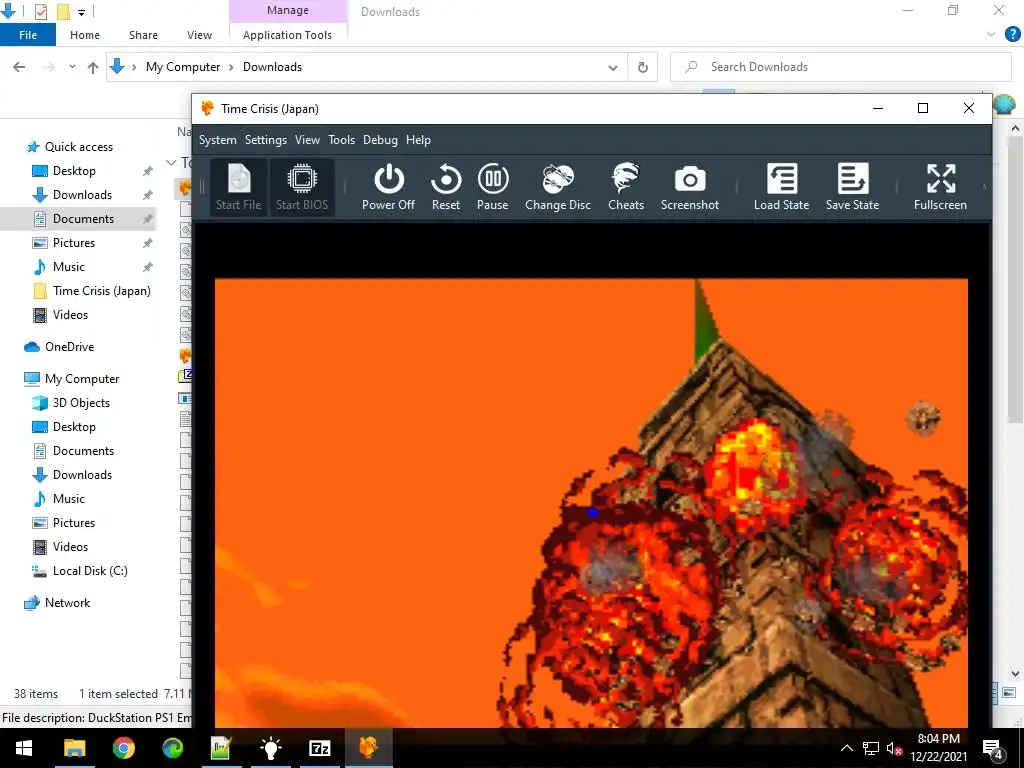This screenshot has height=768, width=1024.
Task: Open the Cheats toolbar button
Action: click(x=626, y=187)
